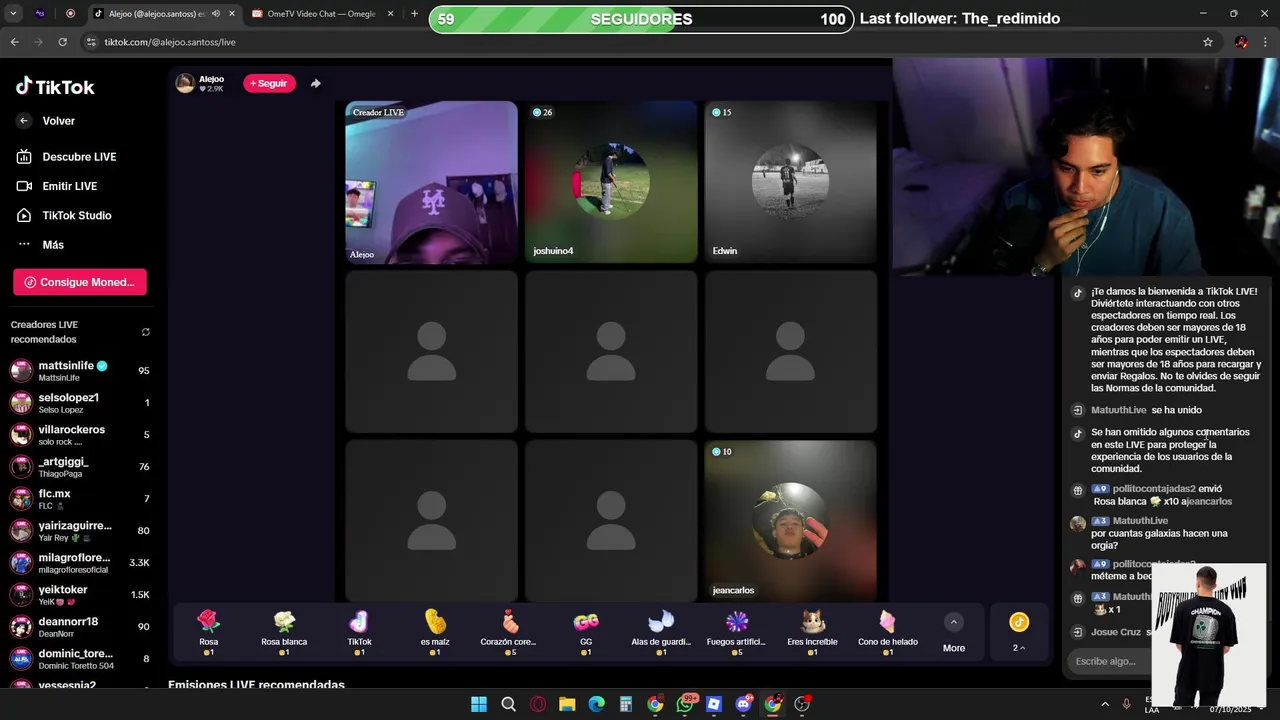Open the Rosa gift icon
This screenshot has height=720, width=1280.
point(208,622)
